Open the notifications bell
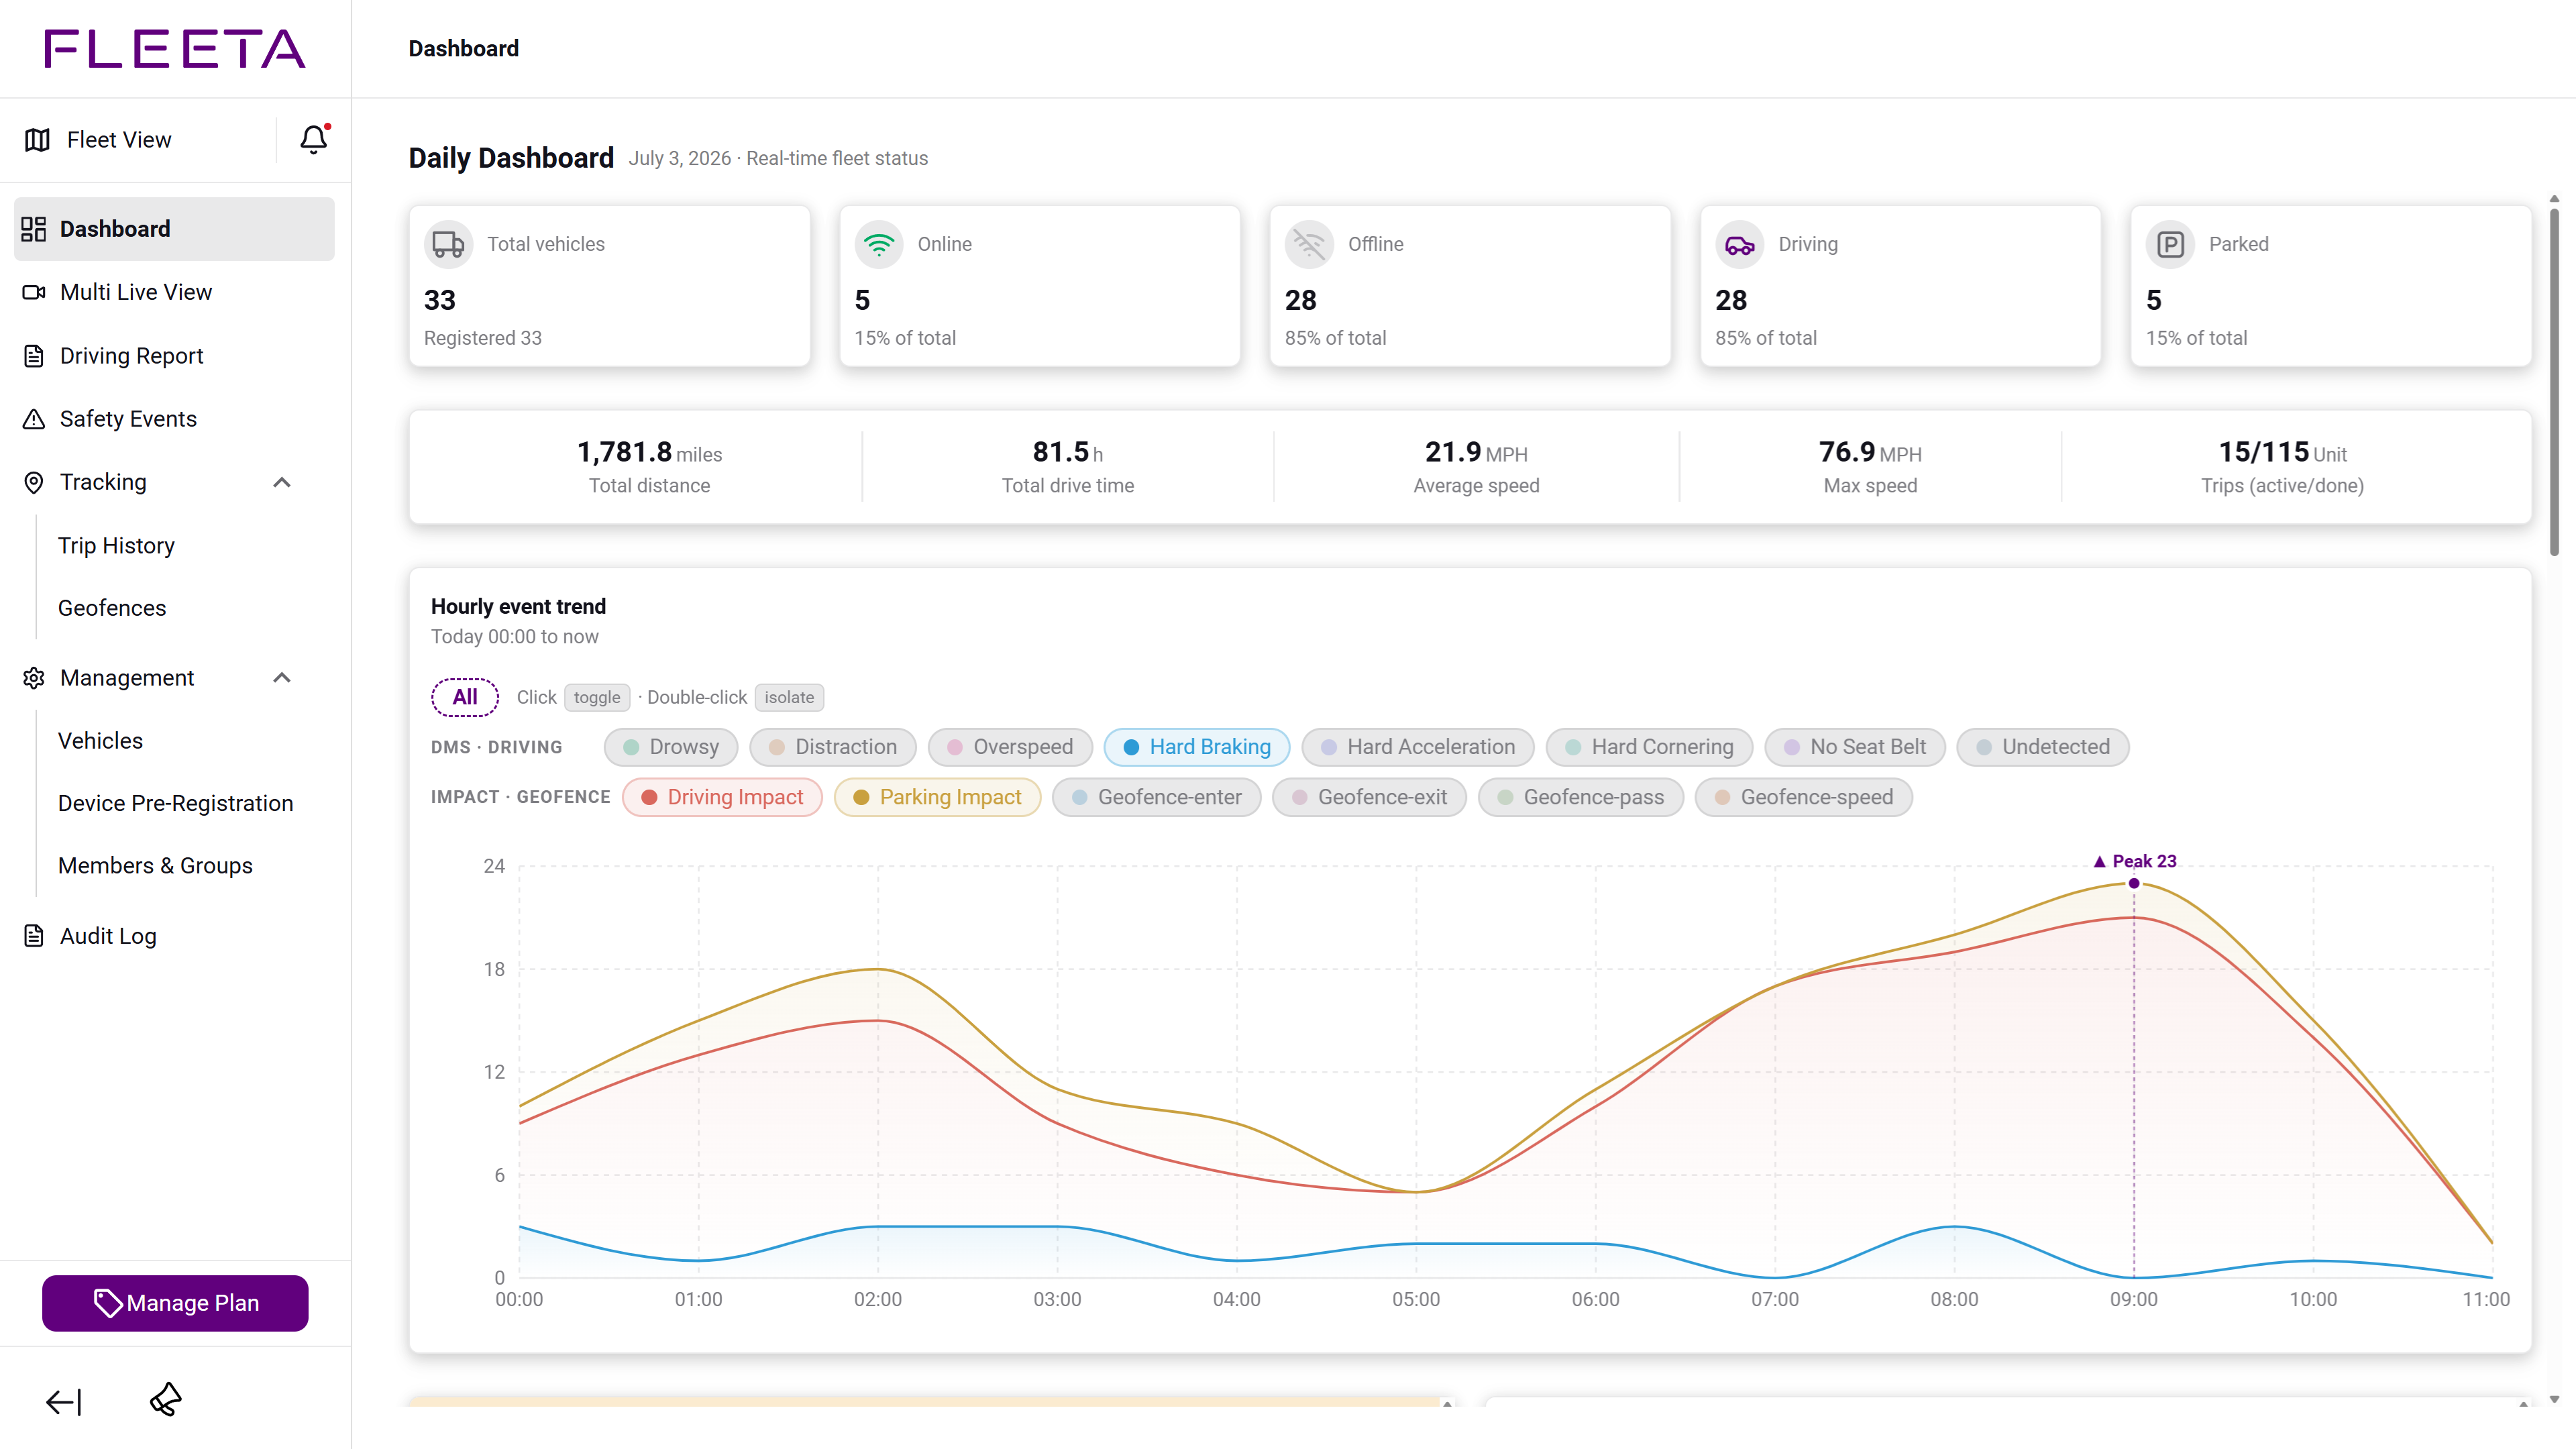The height and width of the screenshot is (1449, 2576). (x=314, y=139)
